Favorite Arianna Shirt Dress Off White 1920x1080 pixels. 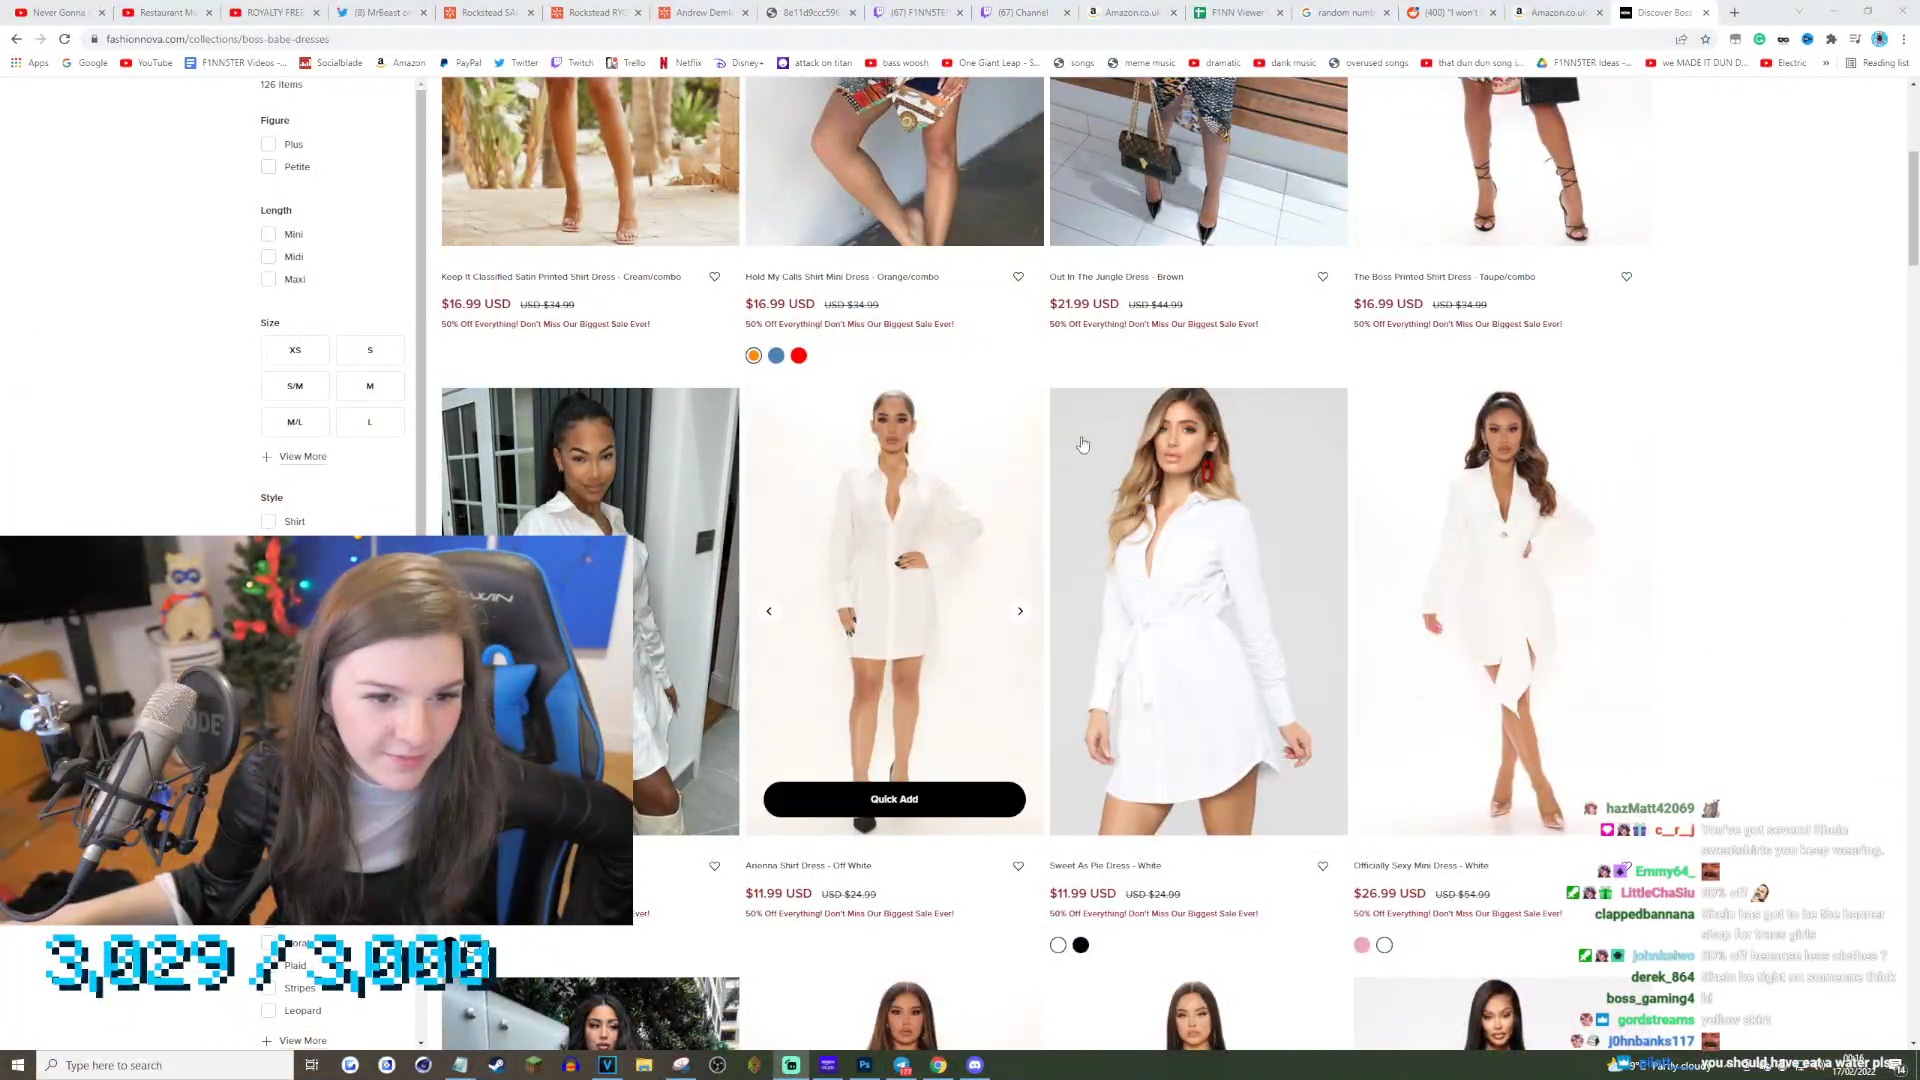click(x=1018, y=866)
